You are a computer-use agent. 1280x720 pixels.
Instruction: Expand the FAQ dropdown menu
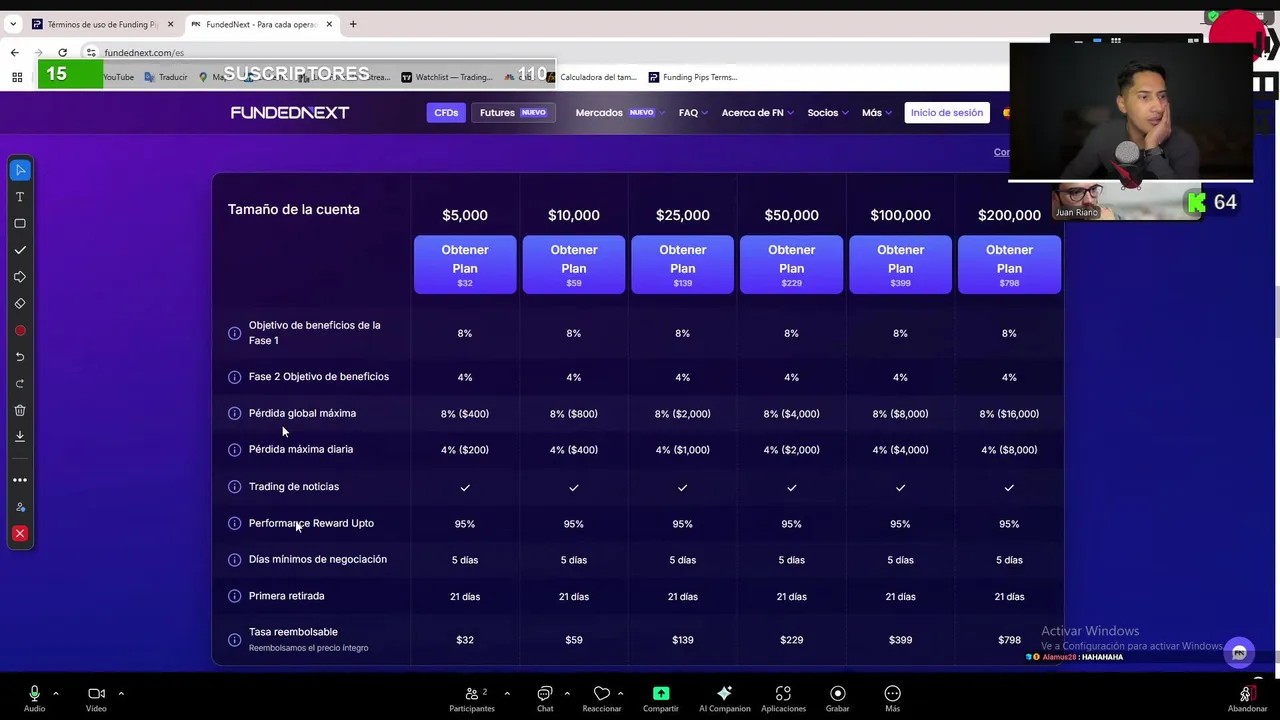point(693,113)
